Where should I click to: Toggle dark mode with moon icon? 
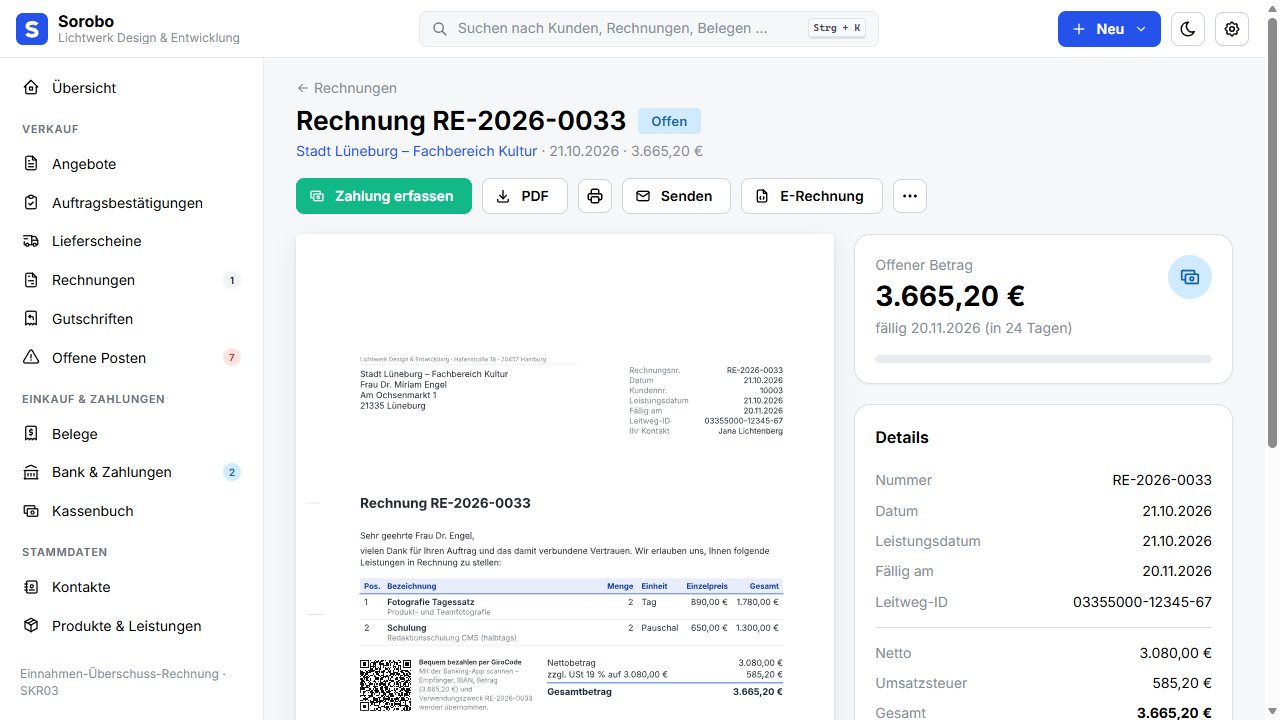click(1187, 29)
